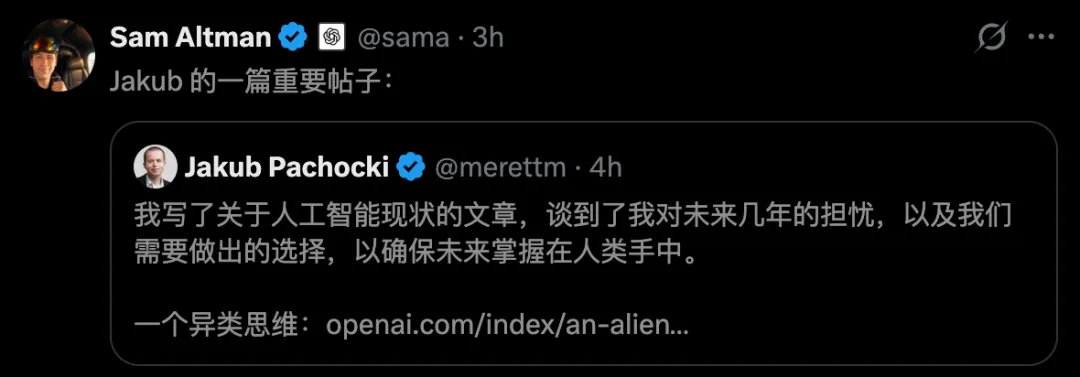
Task: Click the OpenAI affiliation badge icon
Action: click(331, 37)
